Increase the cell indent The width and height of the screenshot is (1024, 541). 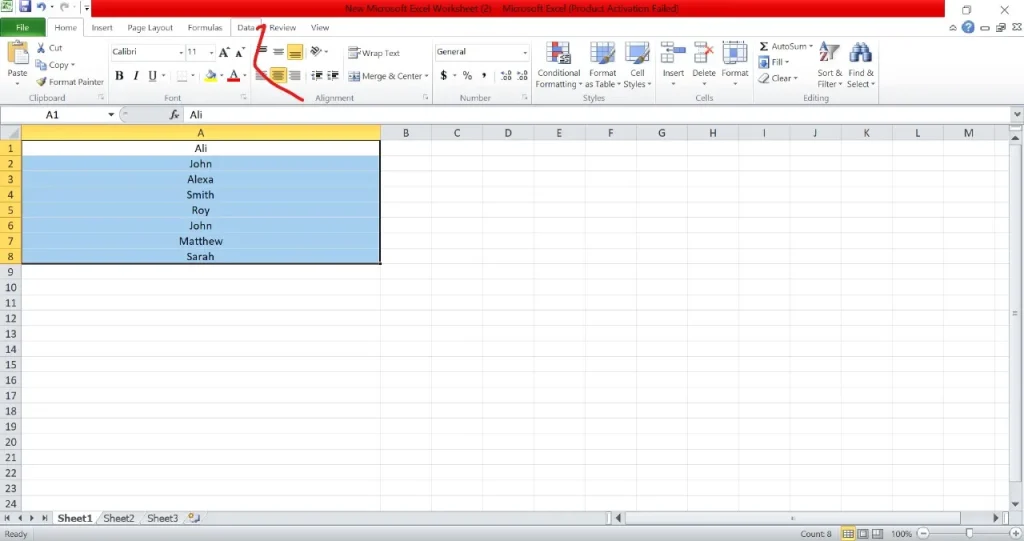coord(333,75)
